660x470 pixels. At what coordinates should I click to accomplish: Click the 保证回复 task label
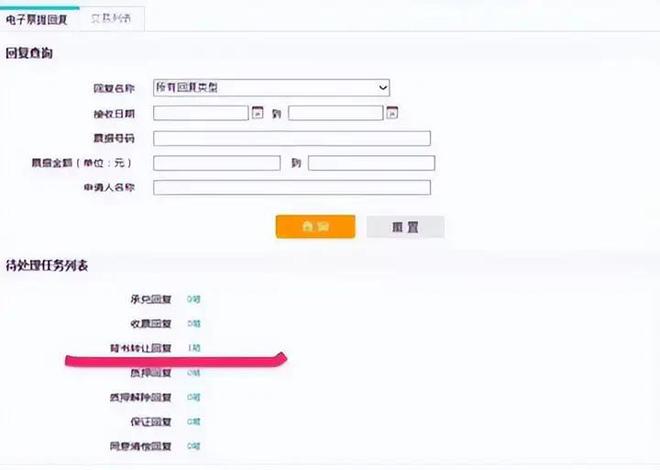(151, 422)
